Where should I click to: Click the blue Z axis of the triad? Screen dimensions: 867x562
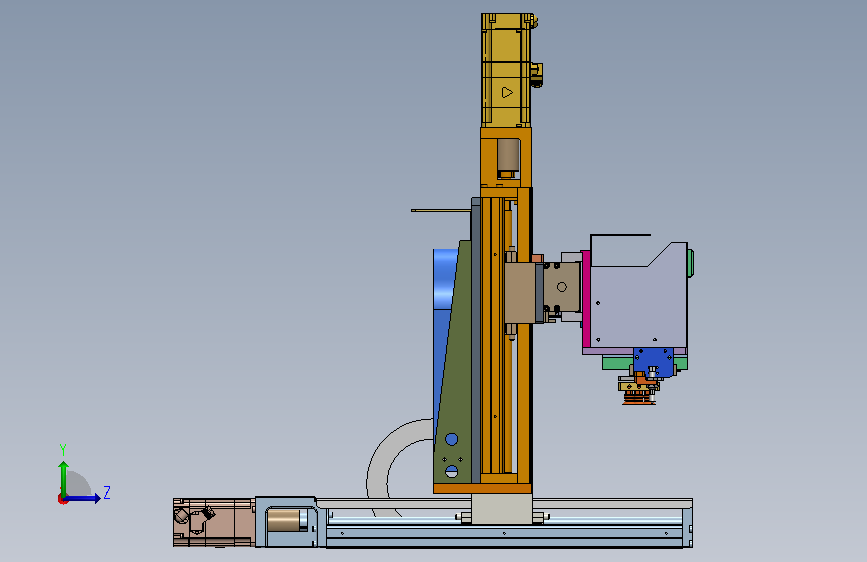click(x=81, y=498)
